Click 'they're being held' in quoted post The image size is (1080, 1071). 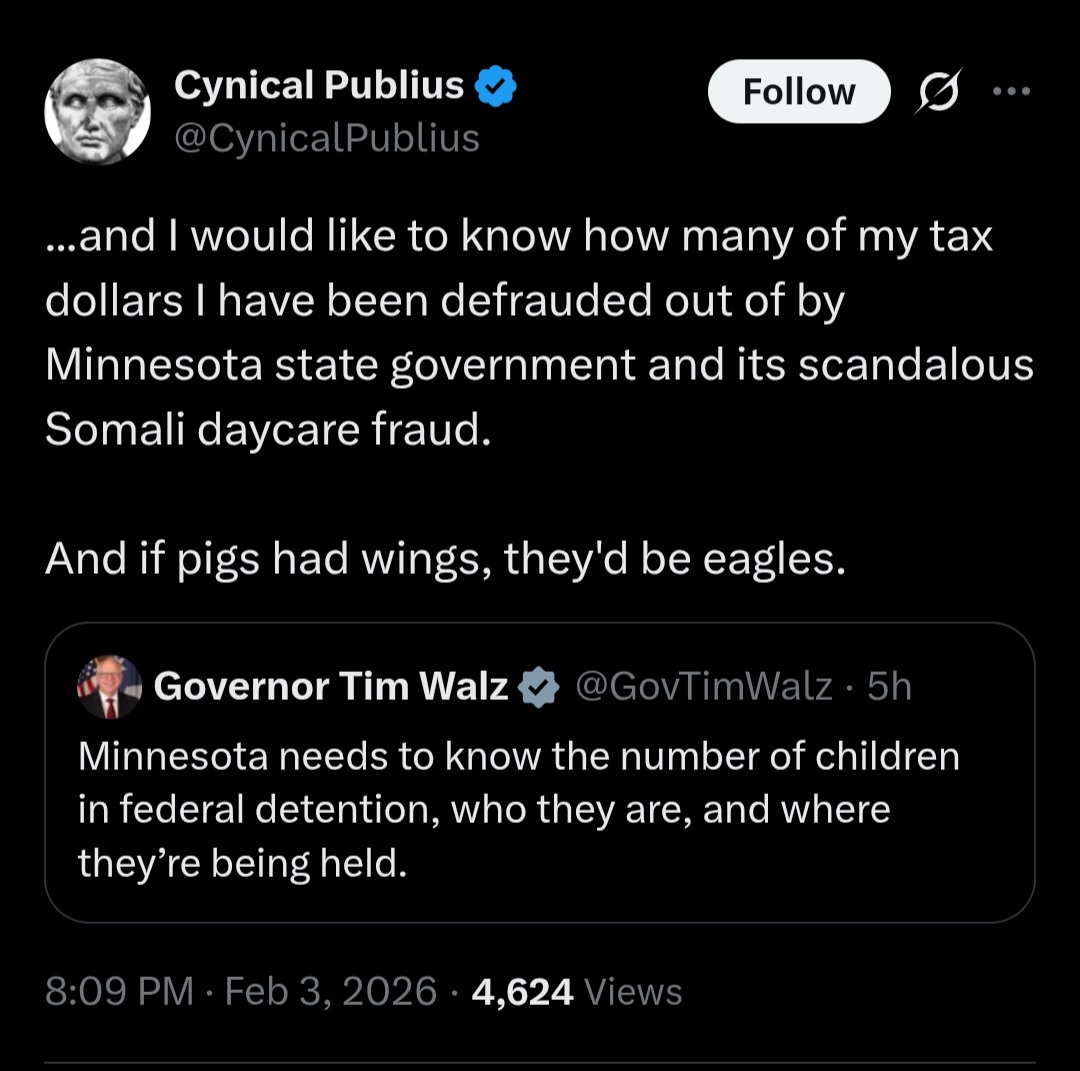coord(242,862)
